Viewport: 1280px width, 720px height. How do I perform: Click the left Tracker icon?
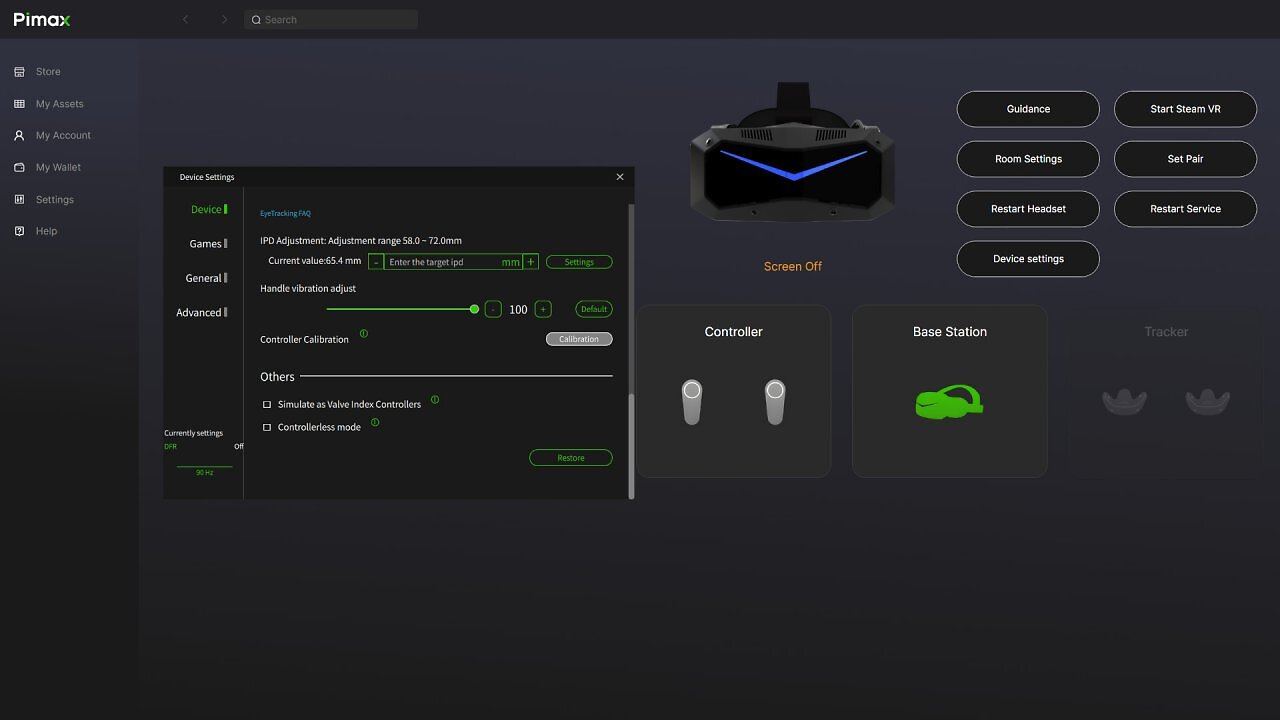pos(1124,402)
